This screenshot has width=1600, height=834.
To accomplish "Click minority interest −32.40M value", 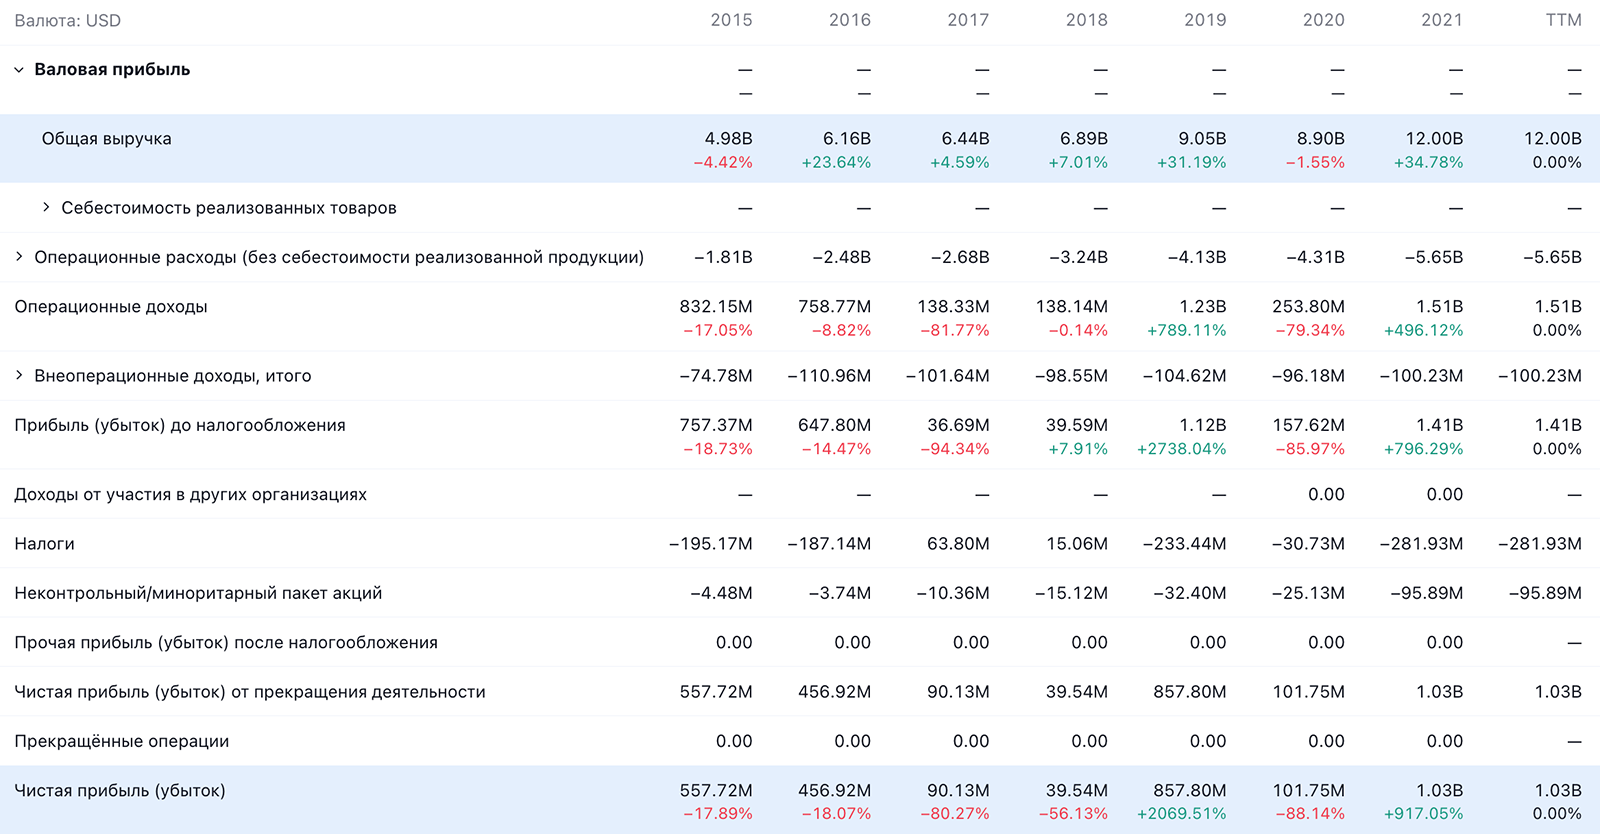I will tap(1190, 593).
